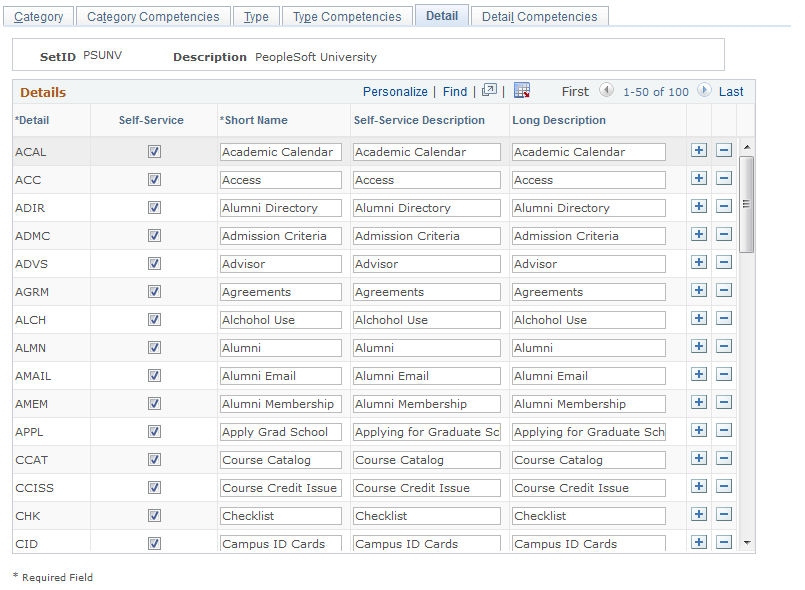805x590 pixels.
Task: Add a row after ADVS detail
Action: 699,262
